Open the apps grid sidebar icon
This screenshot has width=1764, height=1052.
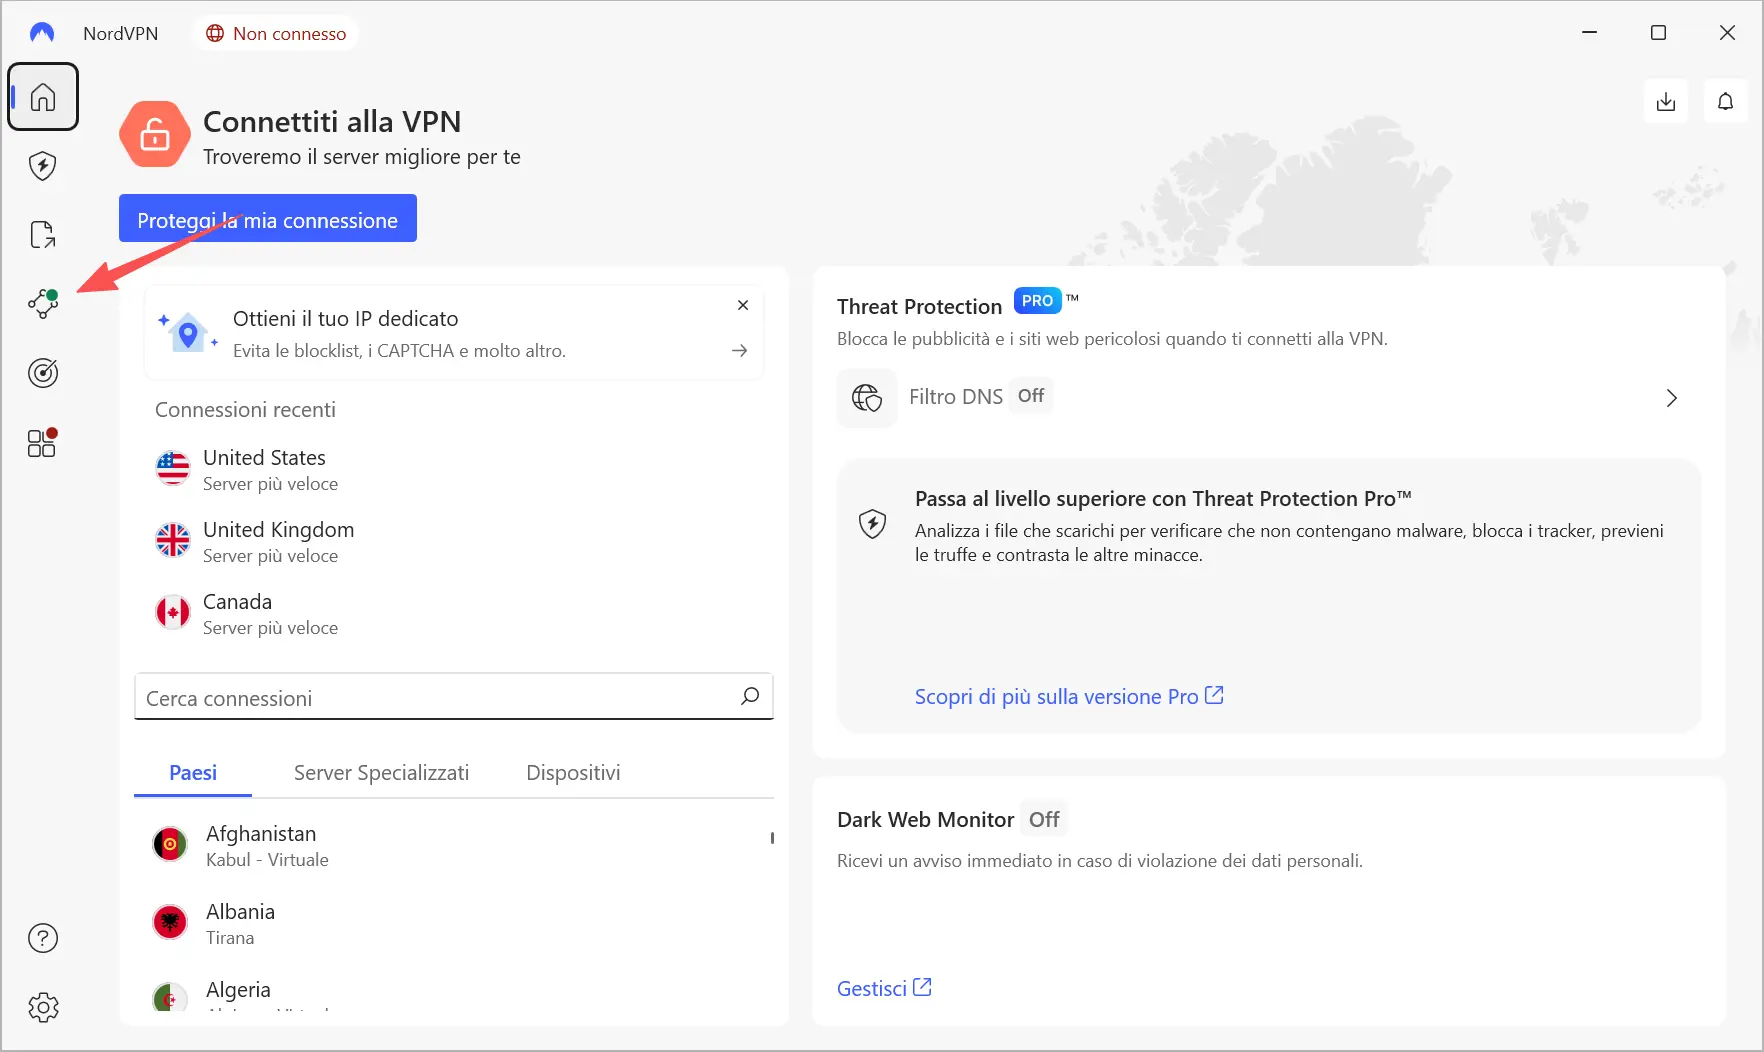[x=42, y=443]
